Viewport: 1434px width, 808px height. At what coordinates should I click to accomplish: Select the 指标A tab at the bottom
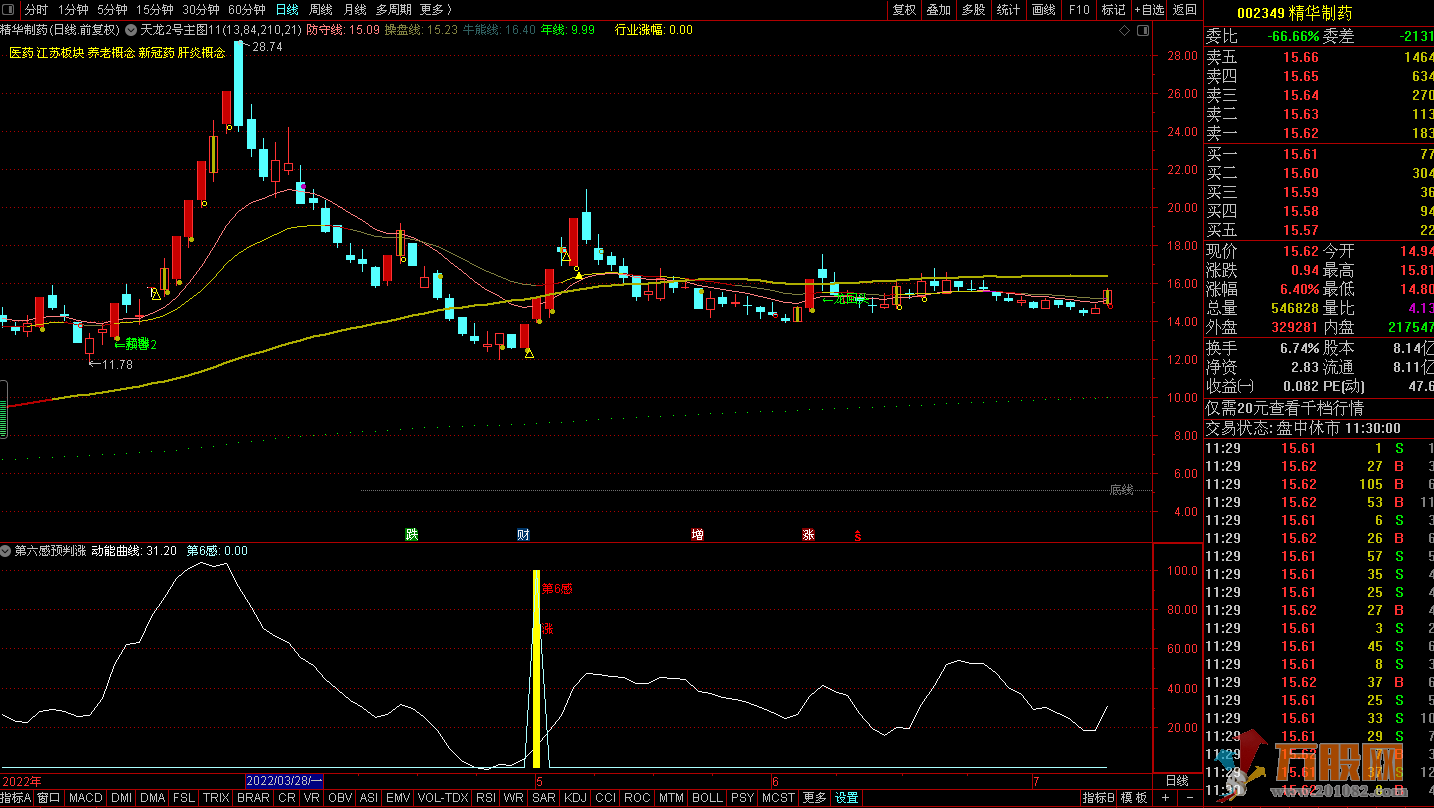pyautogui.click(x=16, y=798)
